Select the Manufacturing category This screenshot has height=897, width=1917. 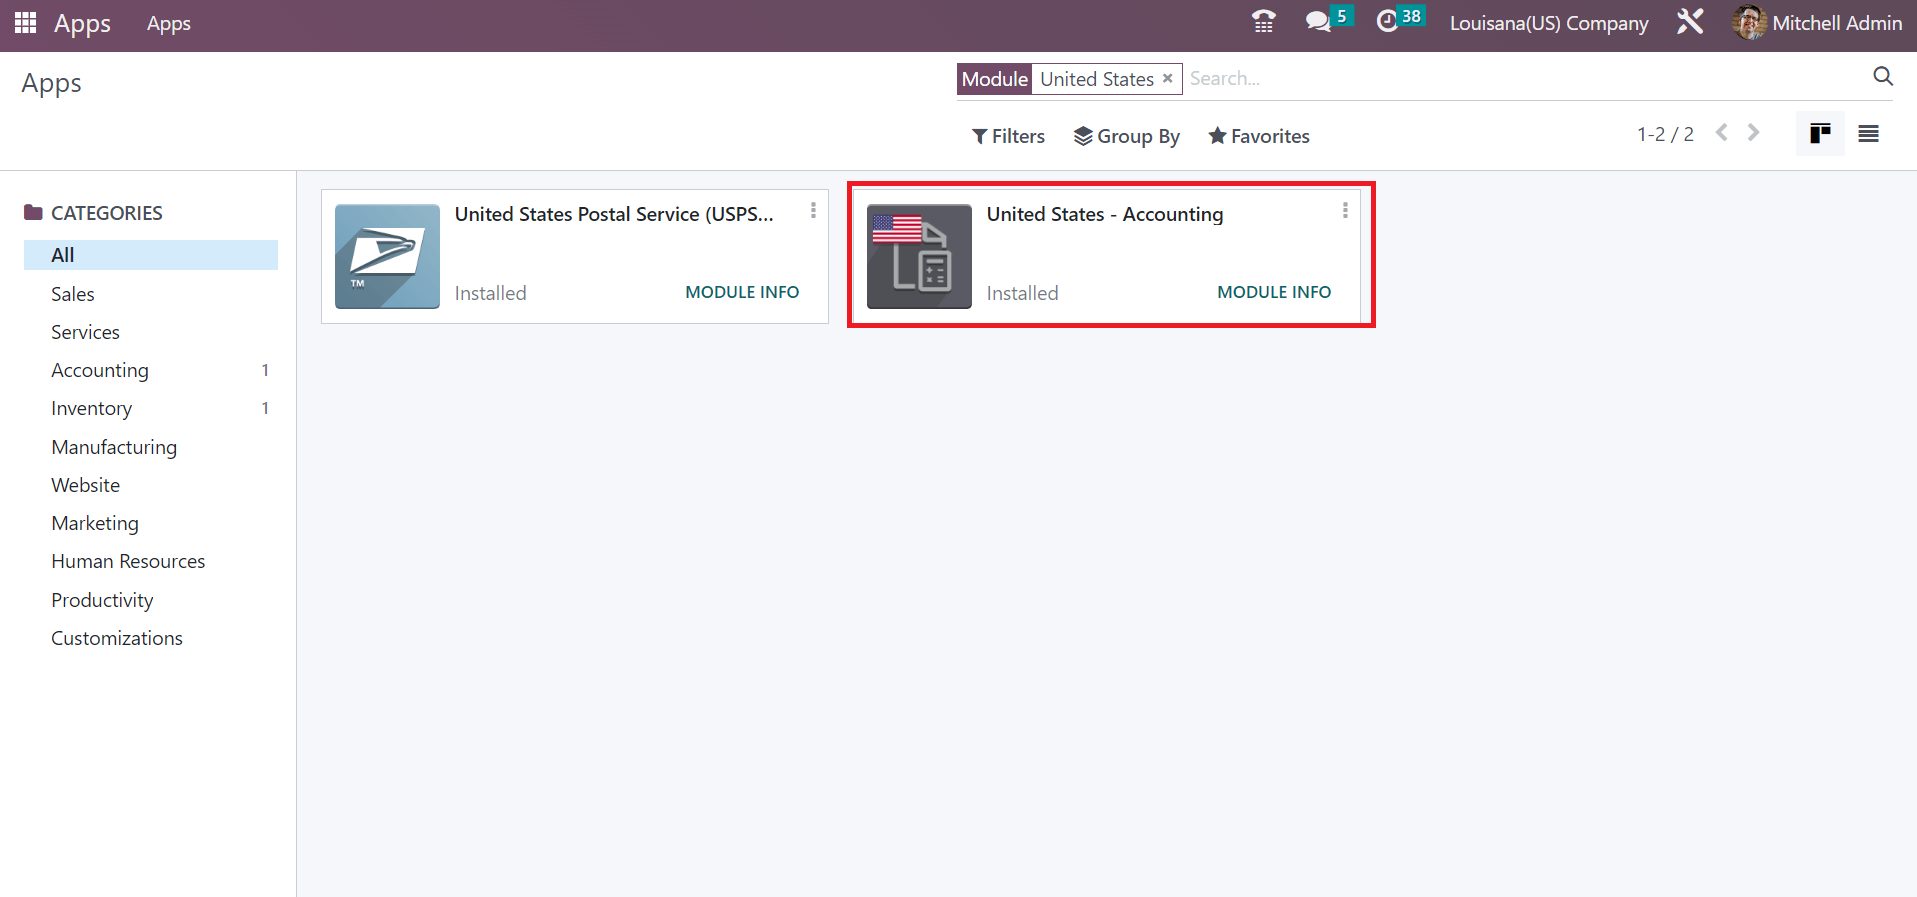click(x=151, y=447)
